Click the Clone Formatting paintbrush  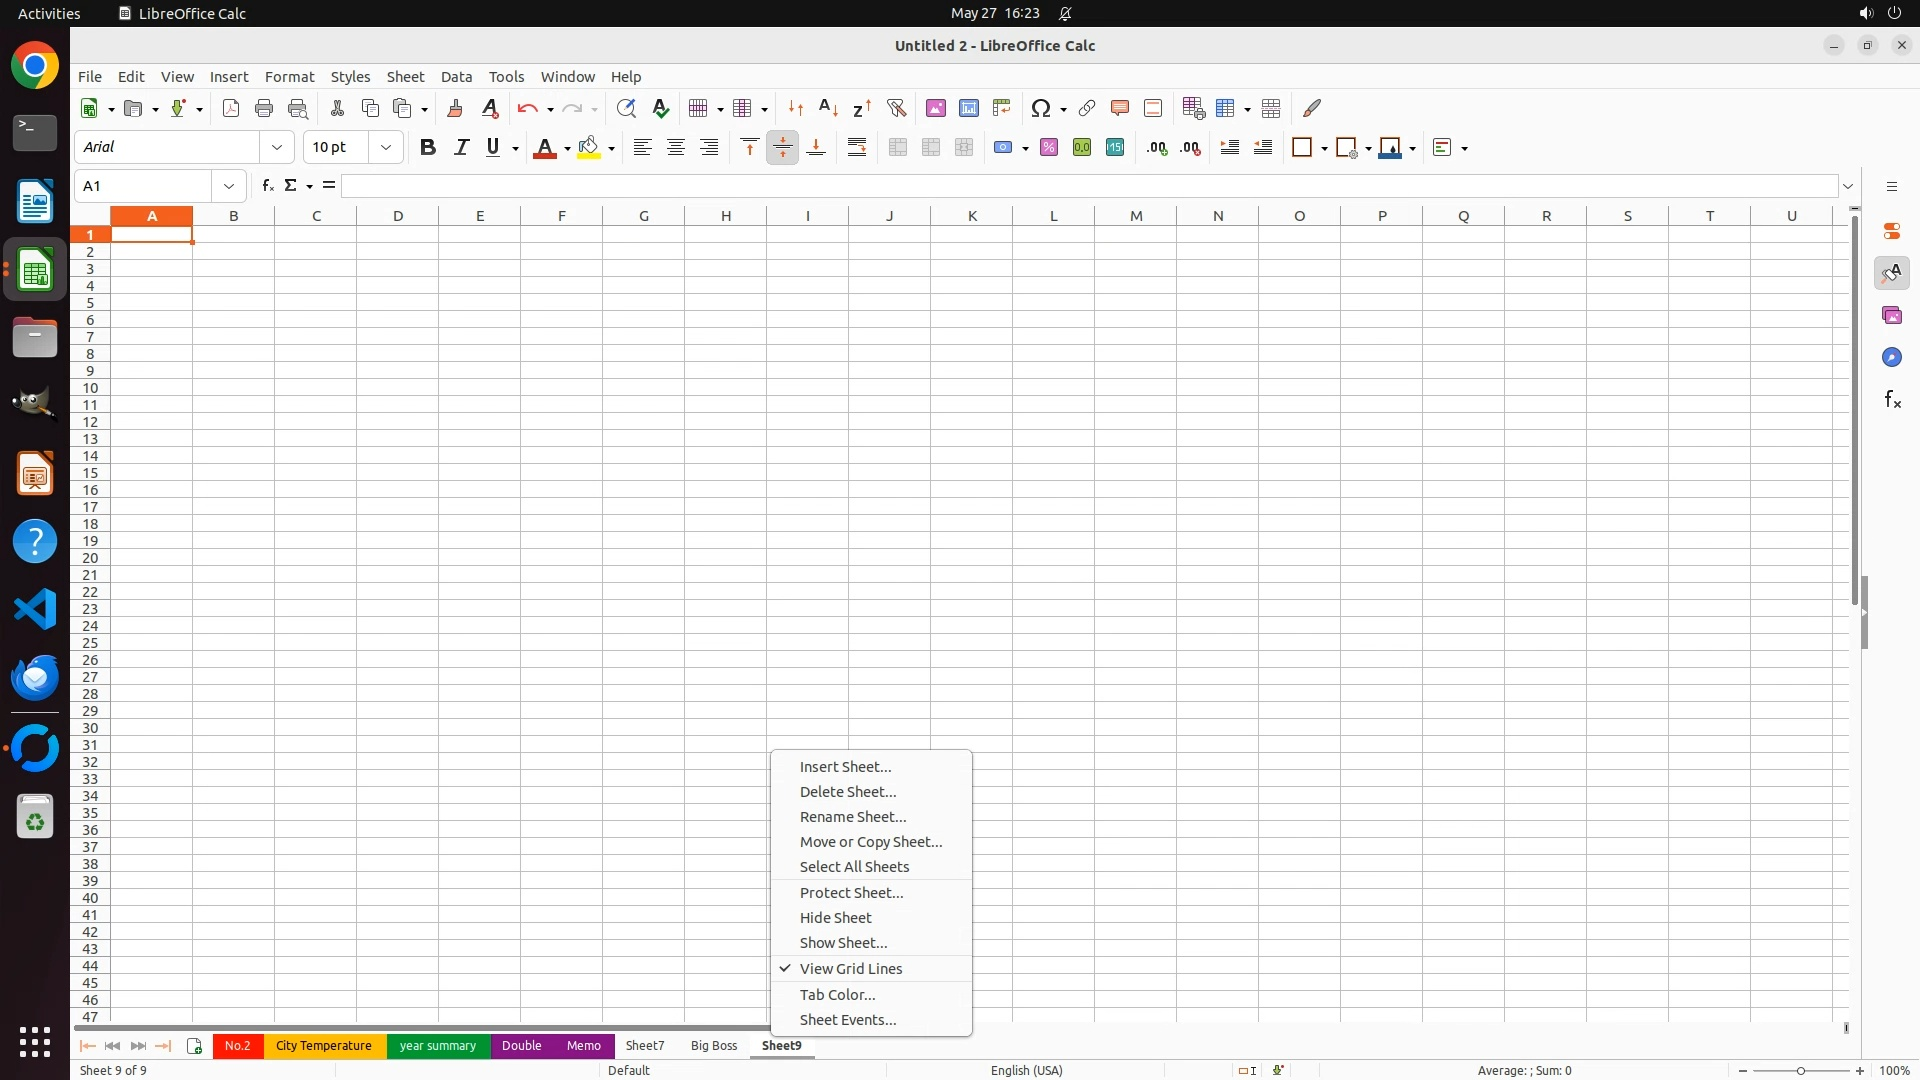pyautogui.click(x=455, y=108)
